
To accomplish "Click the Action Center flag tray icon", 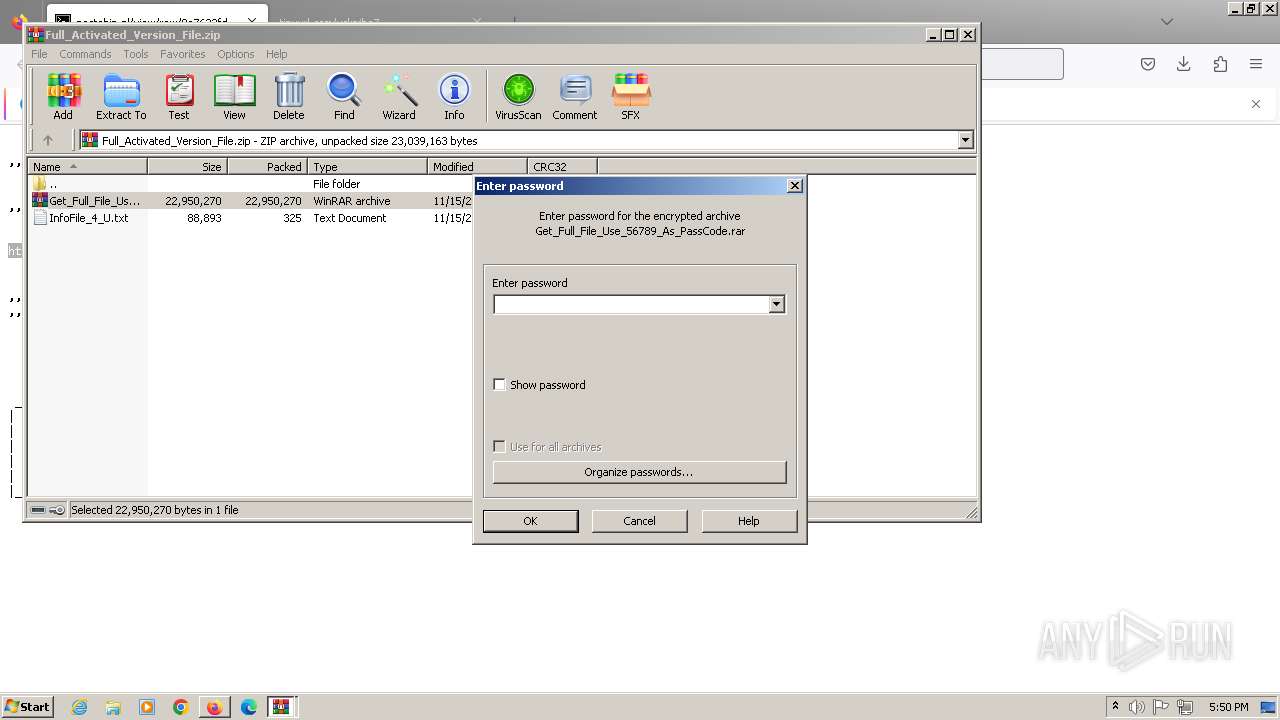I will [x=1162, y=707].
